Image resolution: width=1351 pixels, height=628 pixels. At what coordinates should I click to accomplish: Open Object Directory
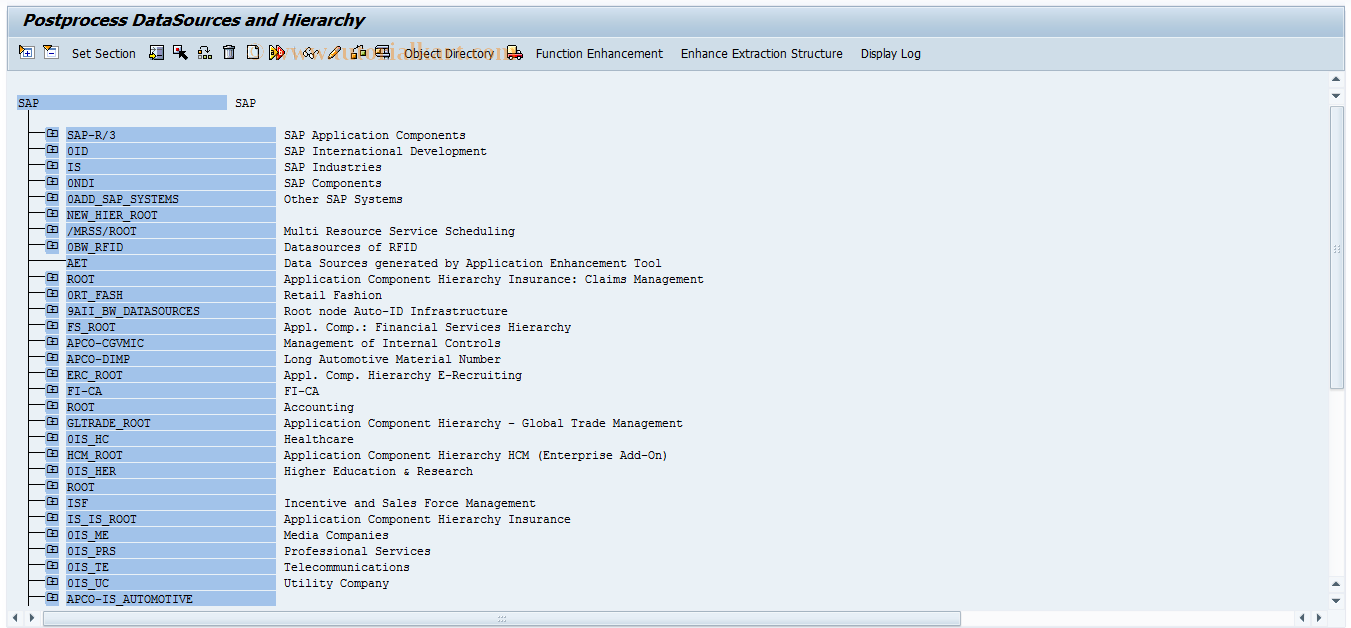[x=449, y=54]
